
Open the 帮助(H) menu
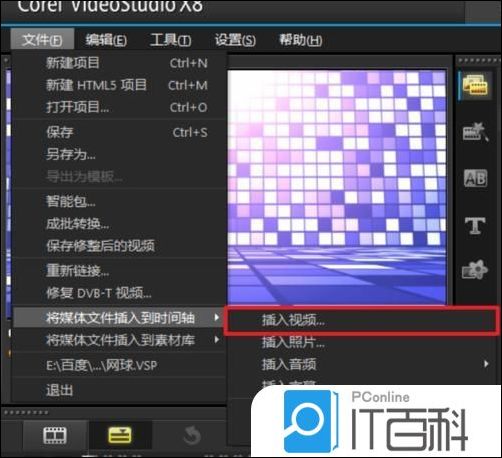300,40
